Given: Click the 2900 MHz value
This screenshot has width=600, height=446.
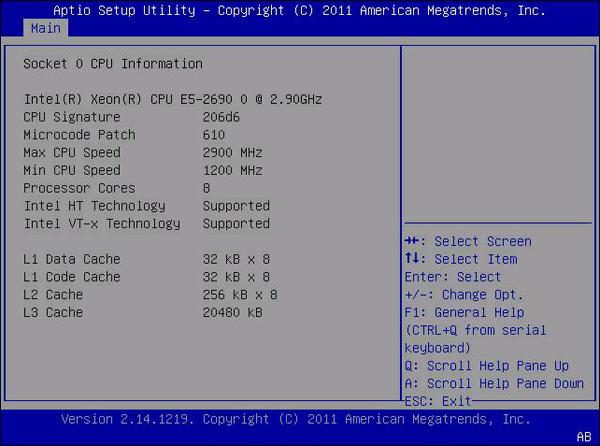Looking at the screenshot, I should pos(233,153).
